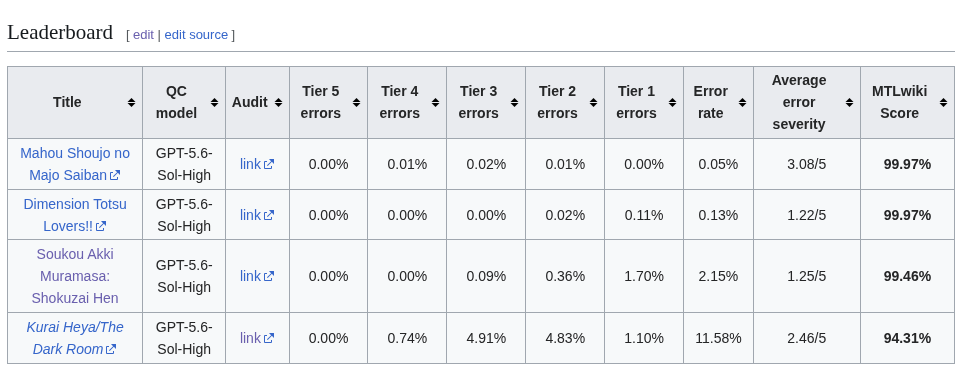Screen dimensions: 955x374
Task: Open audit link for Kurai Heya row
Action: (x=257, y=338)
